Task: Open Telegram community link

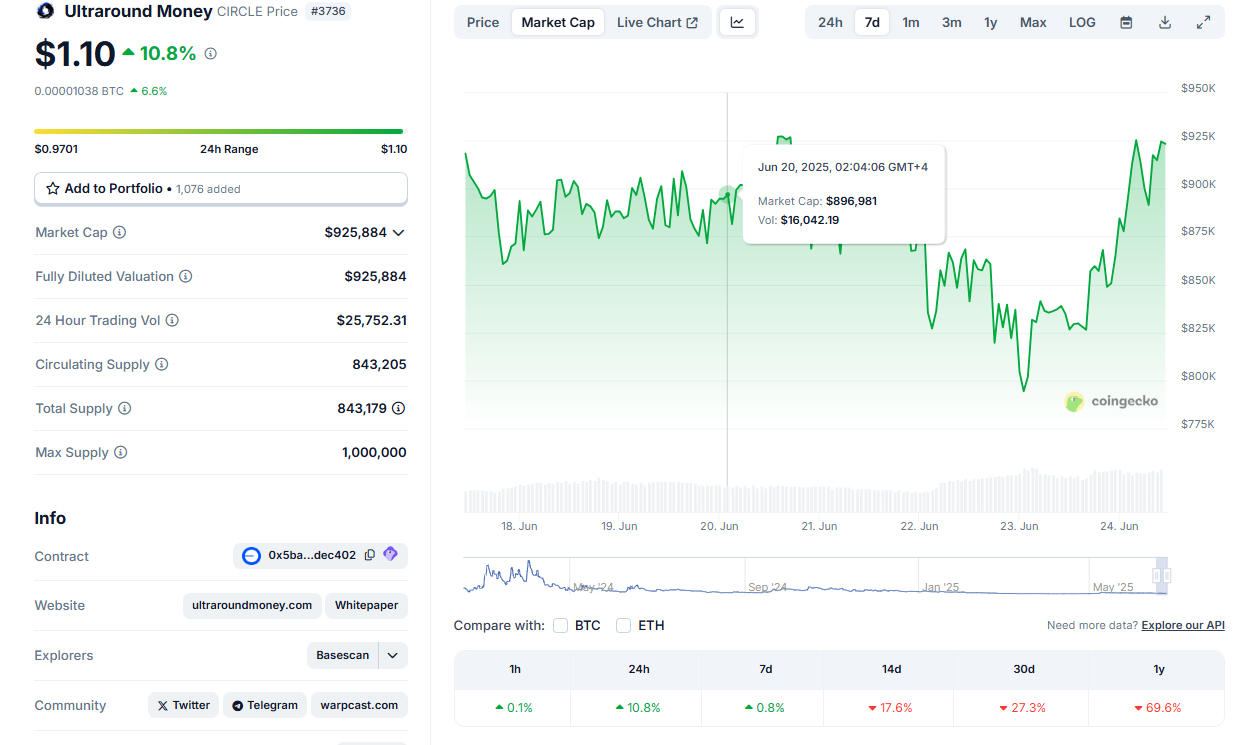Action: click(x=265, y=705)
